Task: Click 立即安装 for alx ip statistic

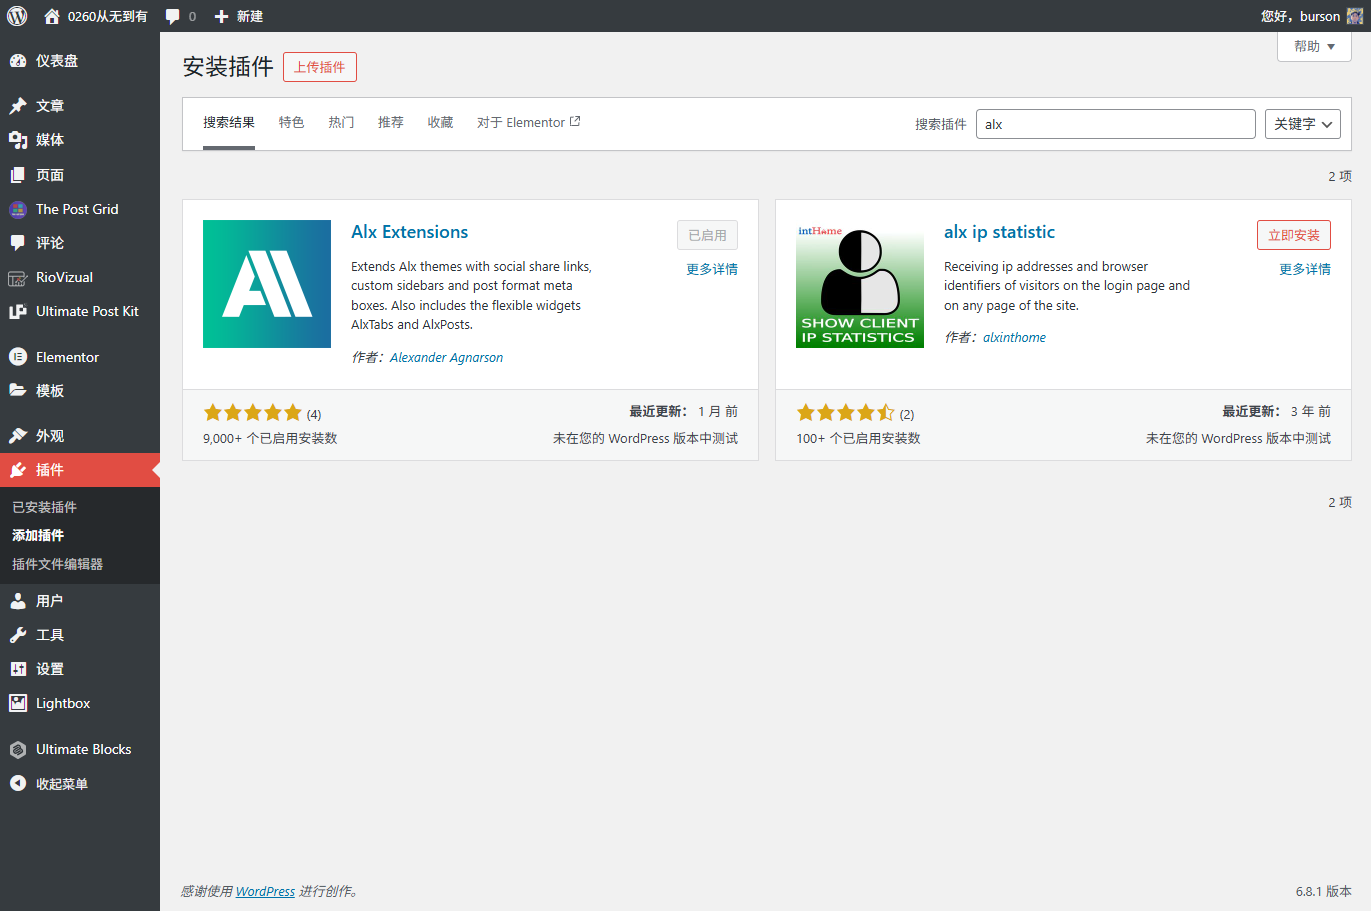Action: pyautogui.click(x=1294, y=235)
